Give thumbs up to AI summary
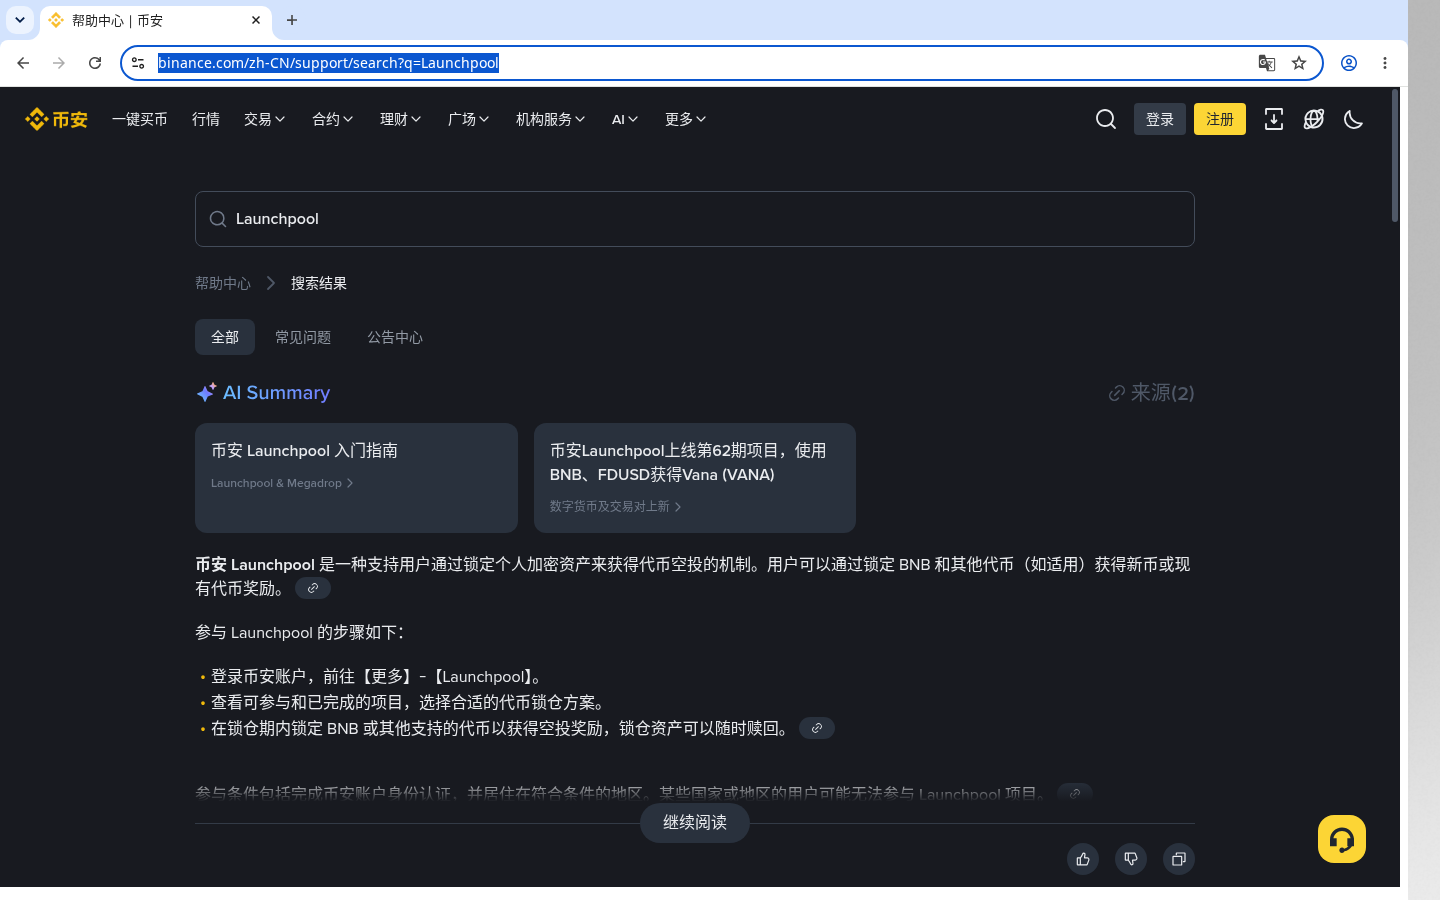The width and height of the screenshot is (1440, 900). tap(1083, 859)
